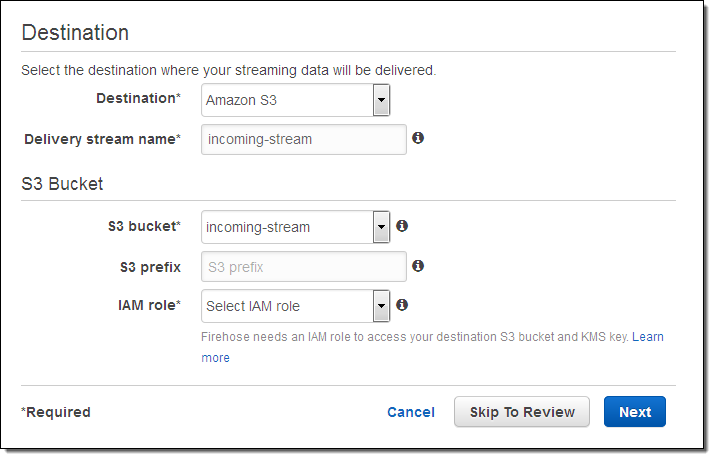Click info icon beside Delivery stream name
The image size is (714, 459).
pyautogui.click(x=418, y=138)
